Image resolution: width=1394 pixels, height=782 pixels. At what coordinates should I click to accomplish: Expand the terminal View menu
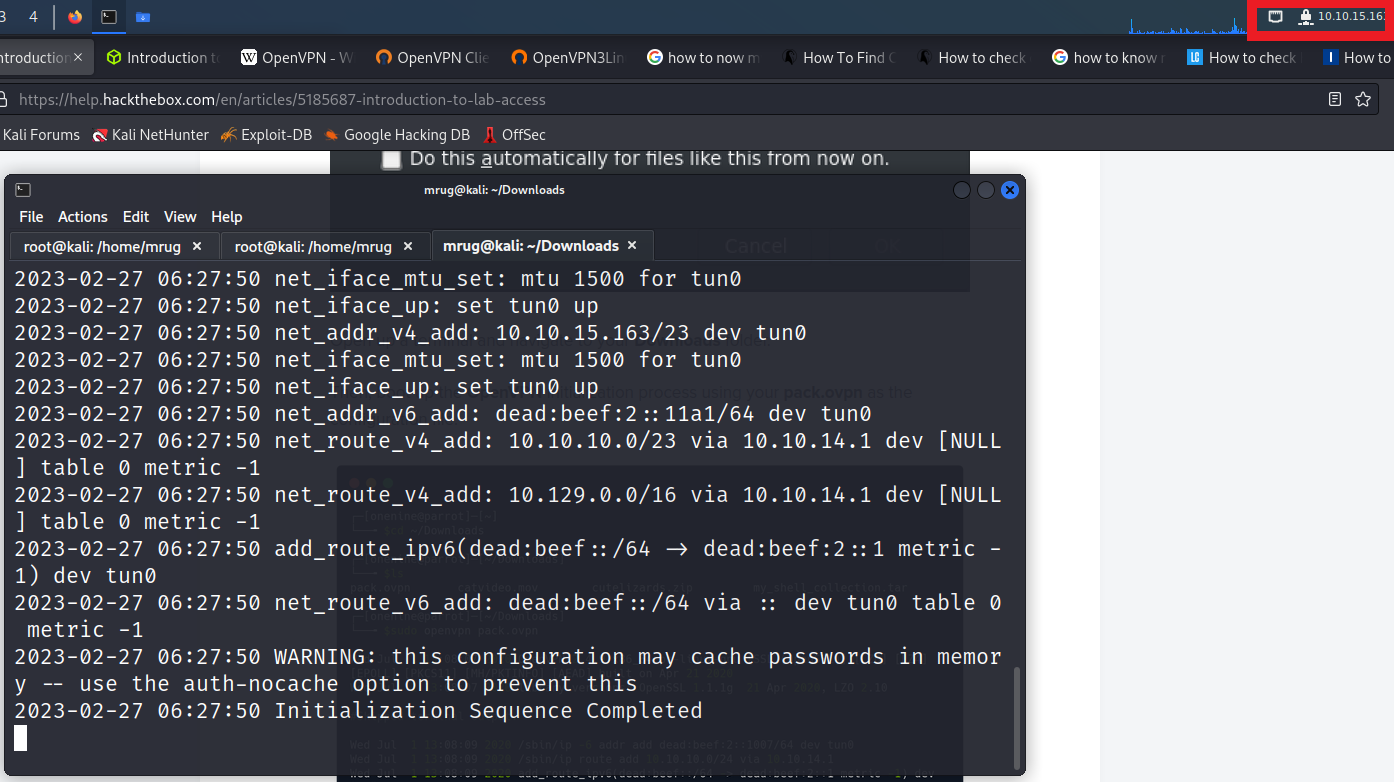coord(180,217)
